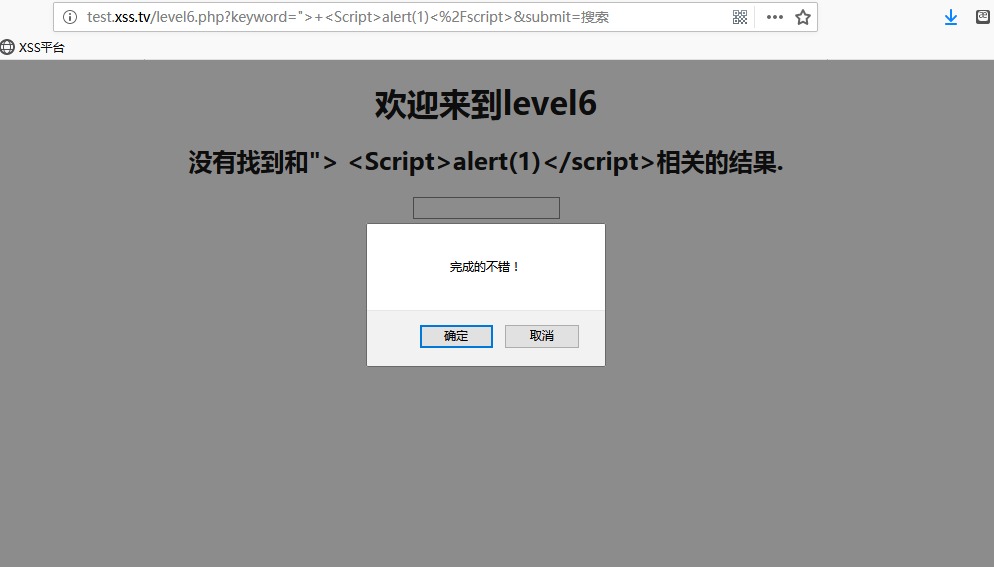Screen dimensions: 994x567
Task: Click the gray footer area of the dialog
Action: click(390, 338)
